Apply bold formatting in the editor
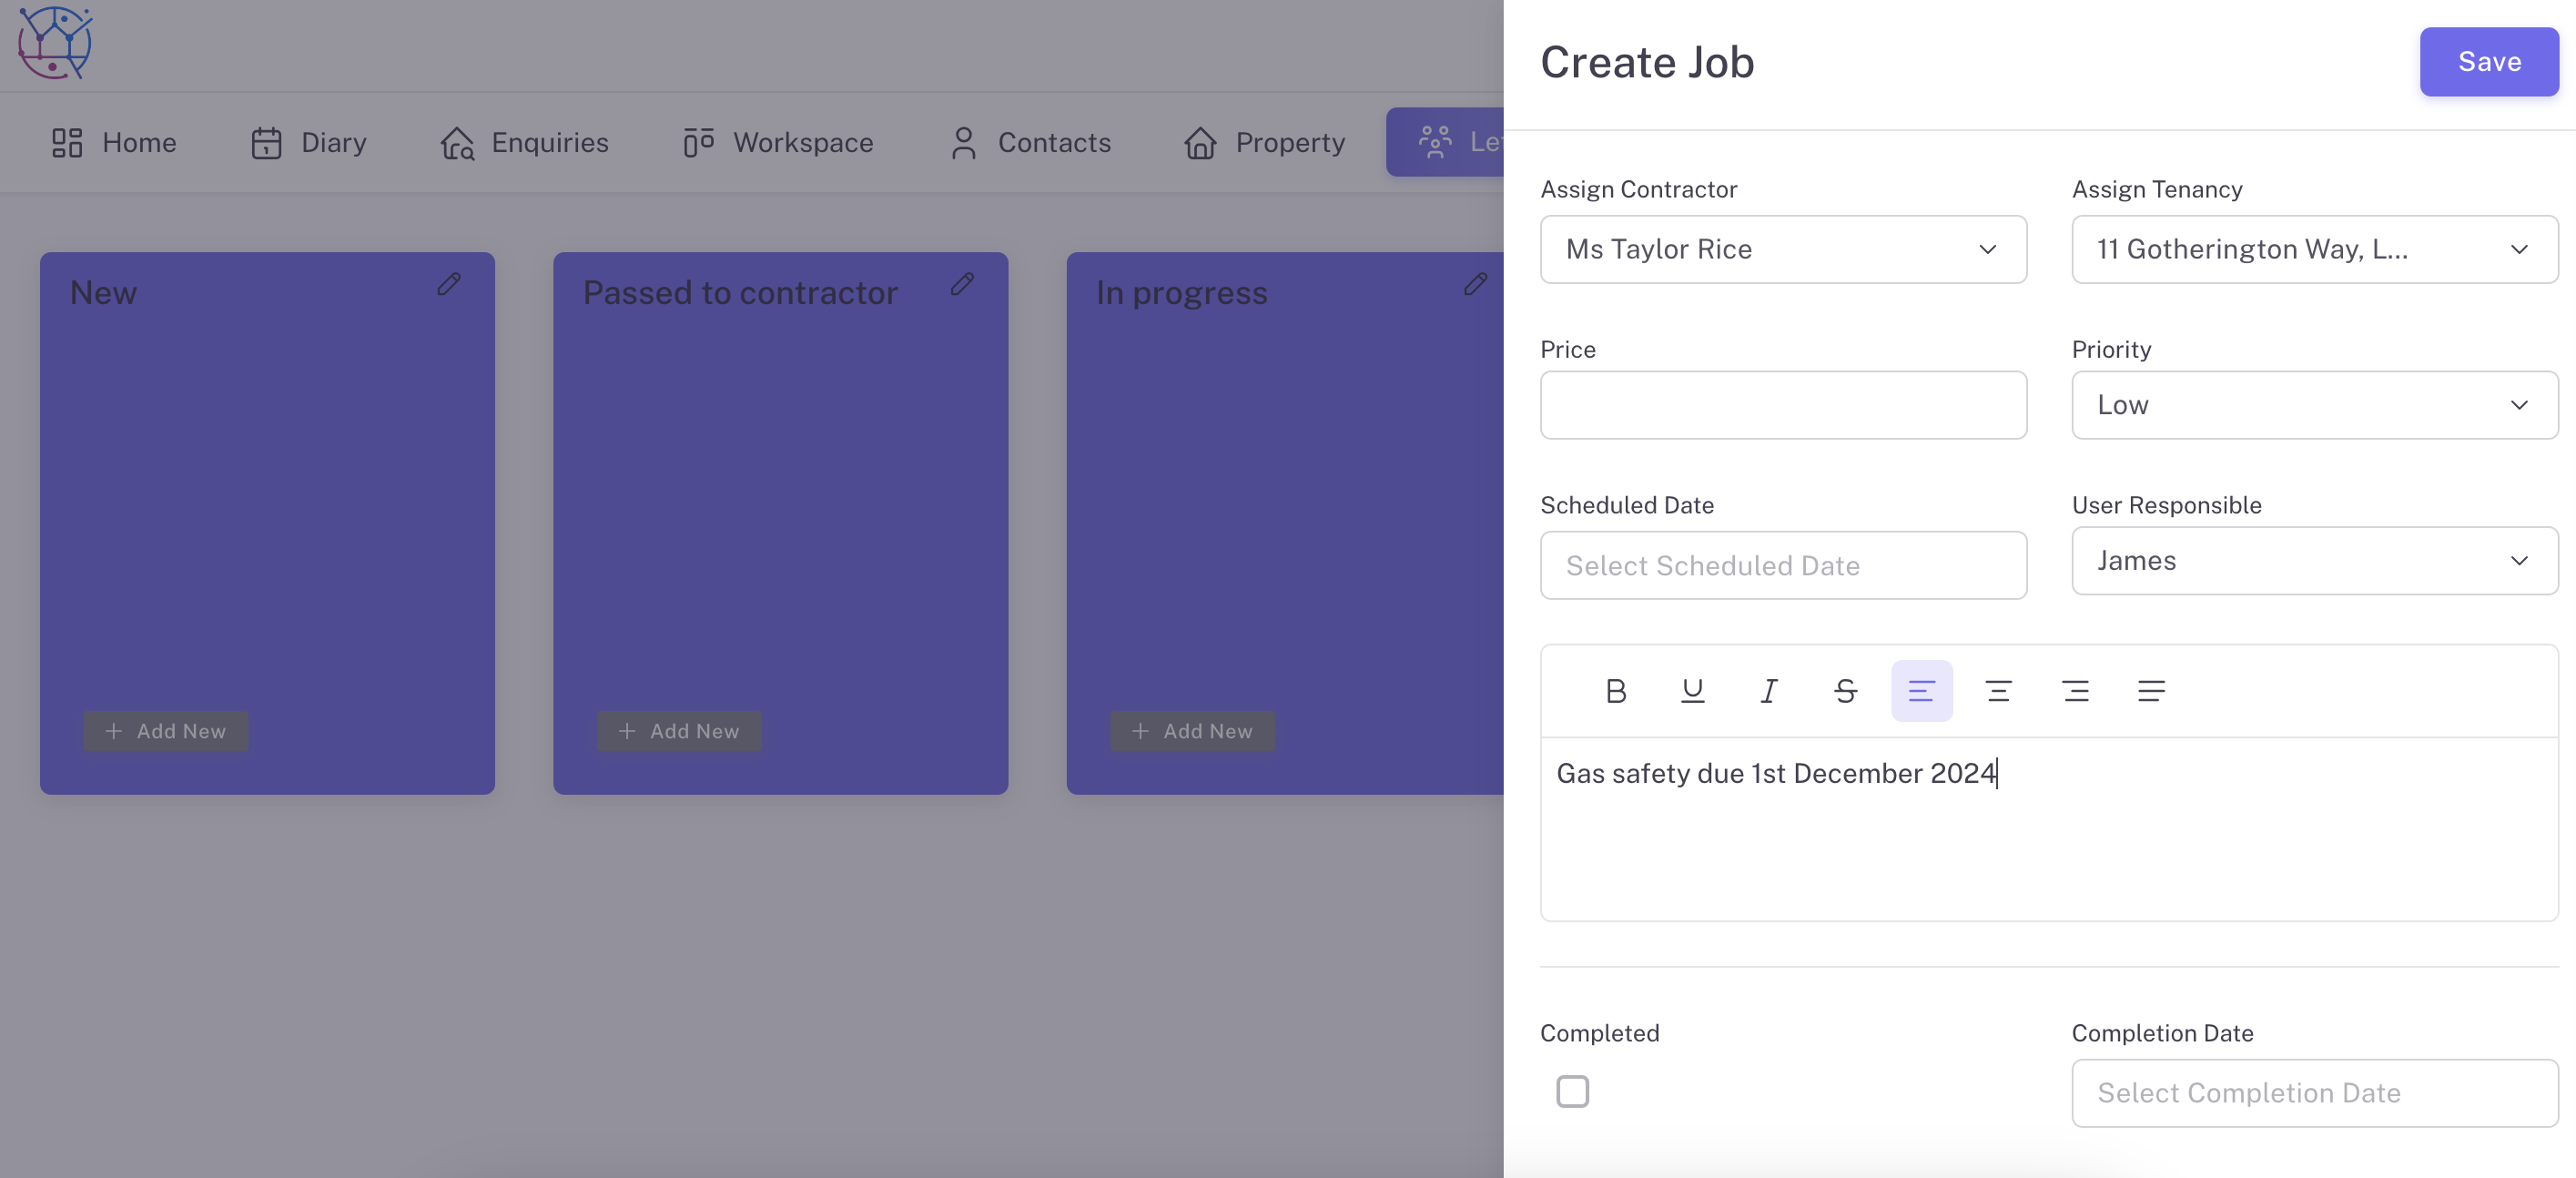This screenshot has width=2576, height=1178. (x=1615, y=691)
